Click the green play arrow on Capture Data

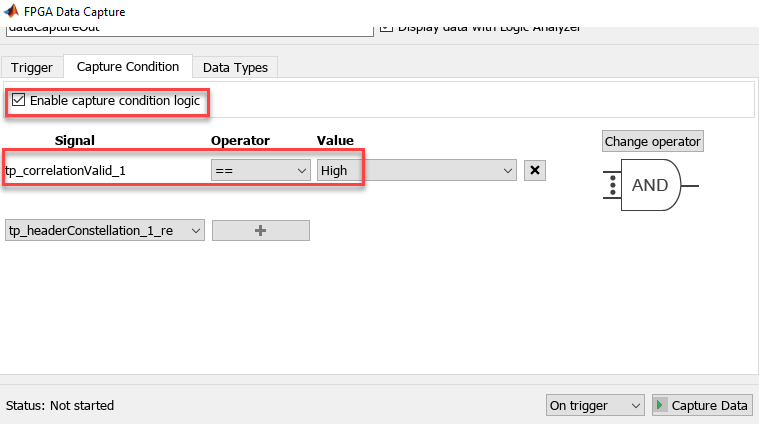pos(660,405)
